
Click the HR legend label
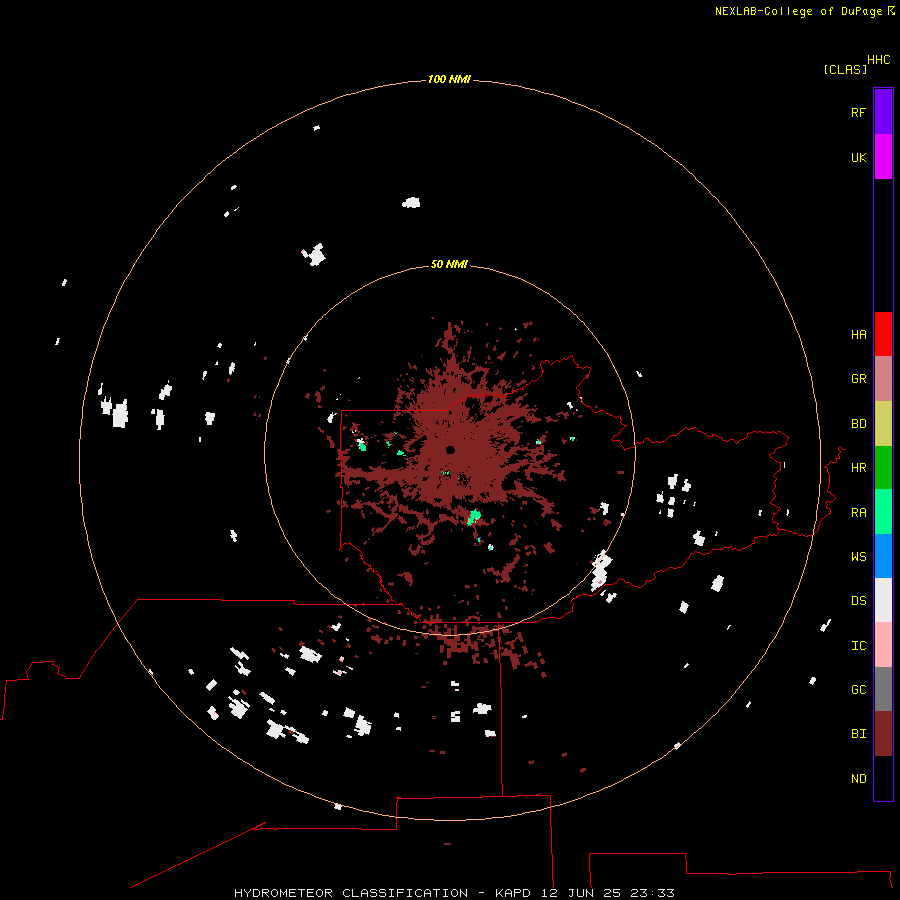coord(858,468)
